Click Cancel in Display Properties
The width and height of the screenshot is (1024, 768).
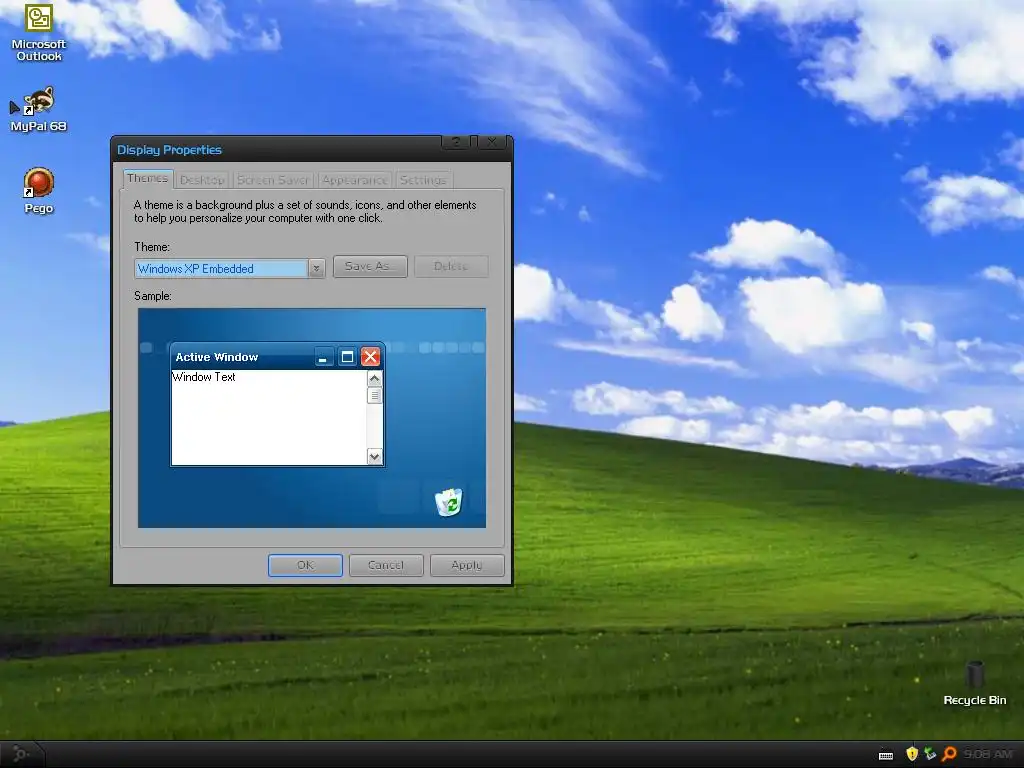click(386, 565)
